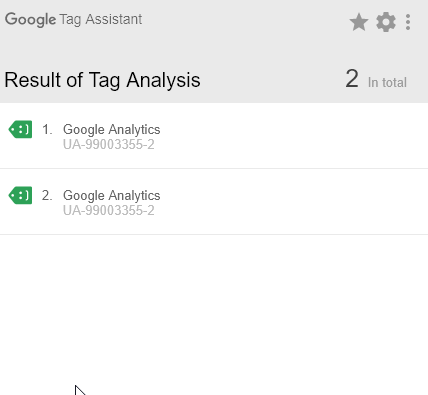Expand the first tag result row
This screenshot has height=395, width=428.
pos(214,136)
